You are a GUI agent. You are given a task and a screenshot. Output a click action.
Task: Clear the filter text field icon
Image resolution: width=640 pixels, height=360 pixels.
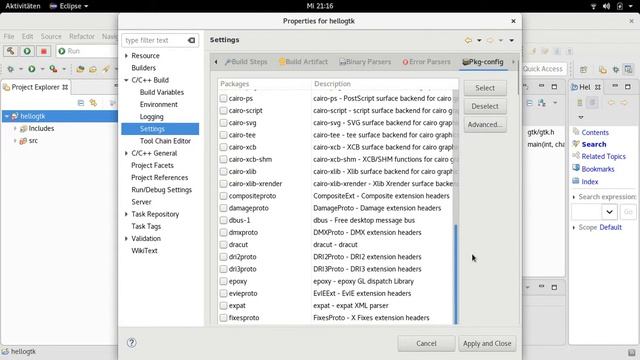coord(191,40)
